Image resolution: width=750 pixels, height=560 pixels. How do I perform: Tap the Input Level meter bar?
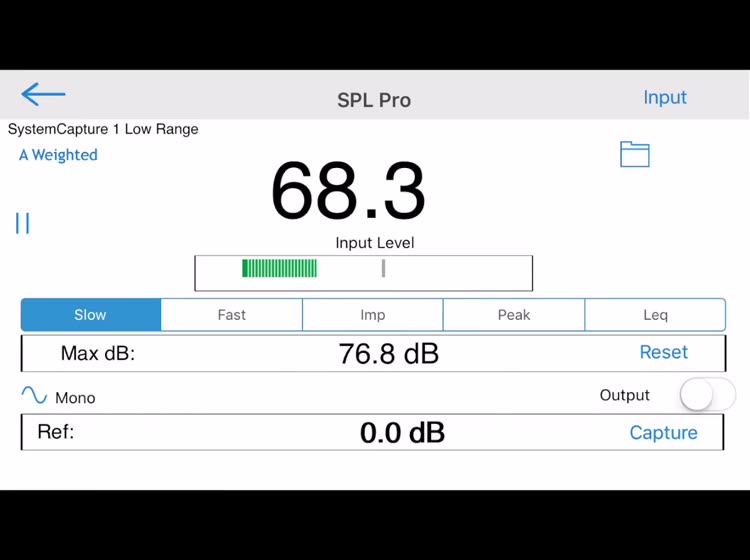364,273
